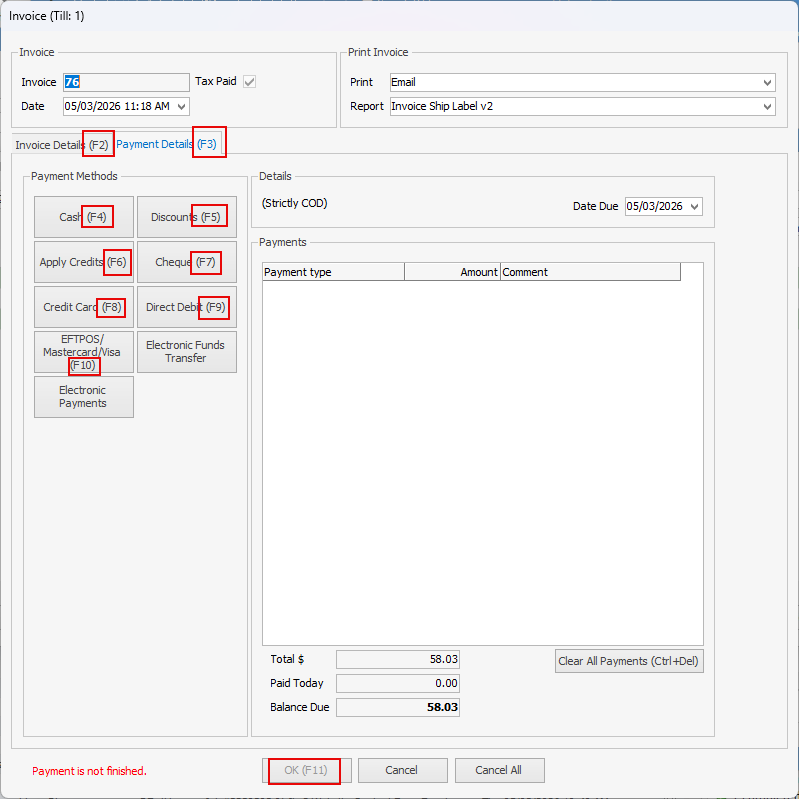Select the Payment Details (F3) tab
The image size is (799, 799).
point(166,144)
